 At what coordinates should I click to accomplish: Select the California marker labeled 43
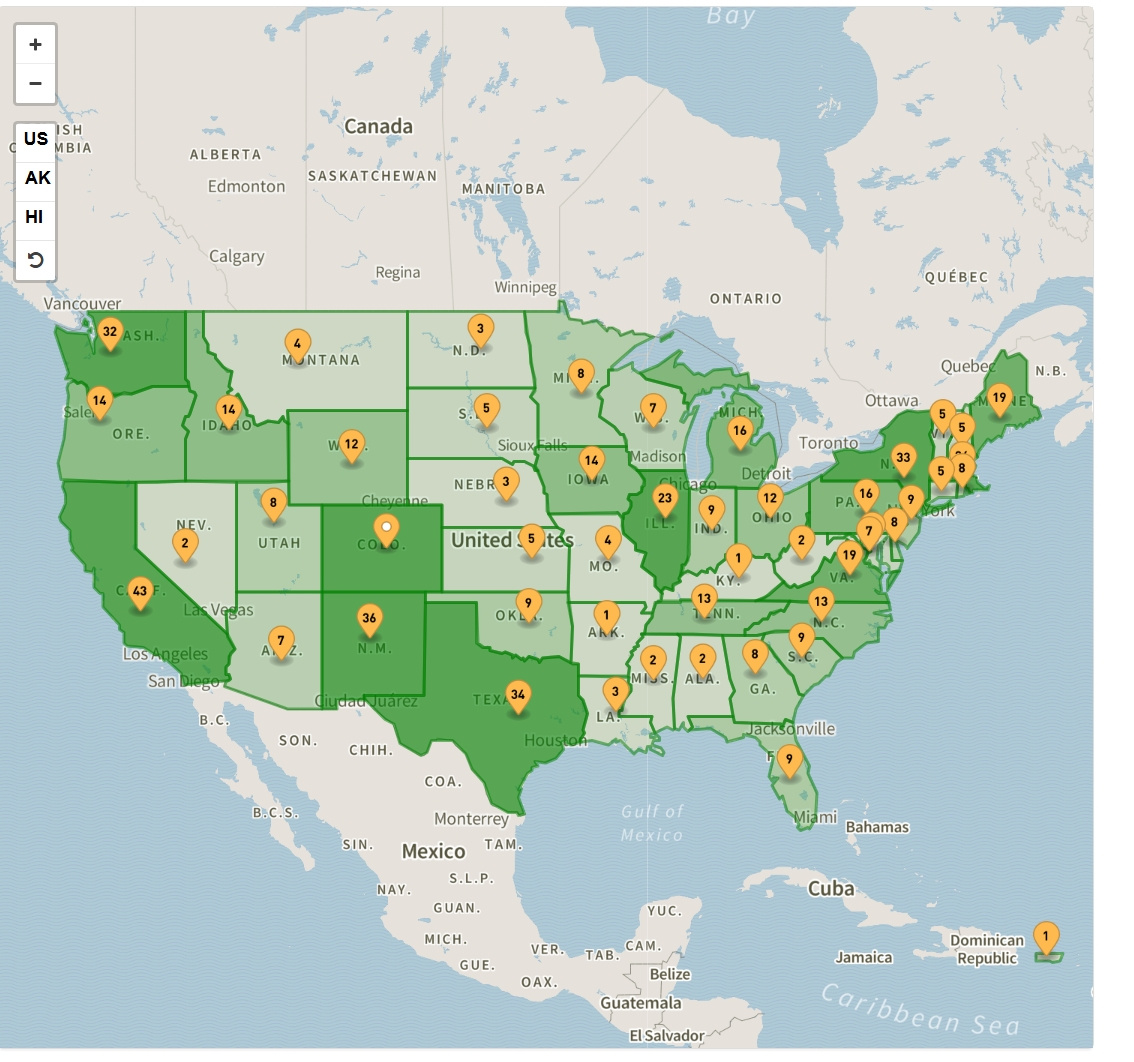click(x=140, y=592)
